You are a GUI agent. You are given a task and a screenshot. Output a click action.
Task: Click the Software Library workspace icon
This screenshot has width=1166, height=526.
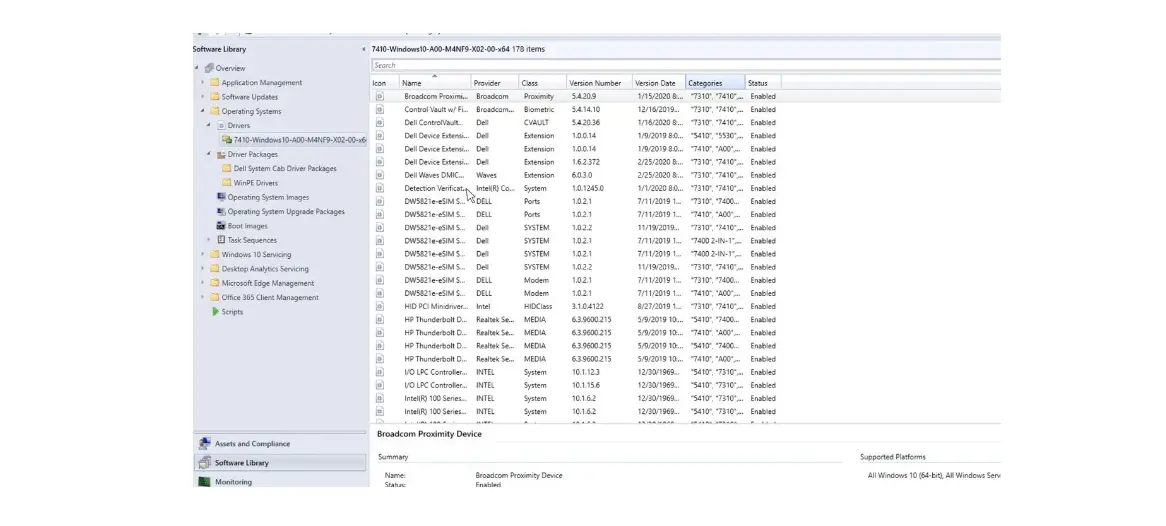(x=204, y=463)
